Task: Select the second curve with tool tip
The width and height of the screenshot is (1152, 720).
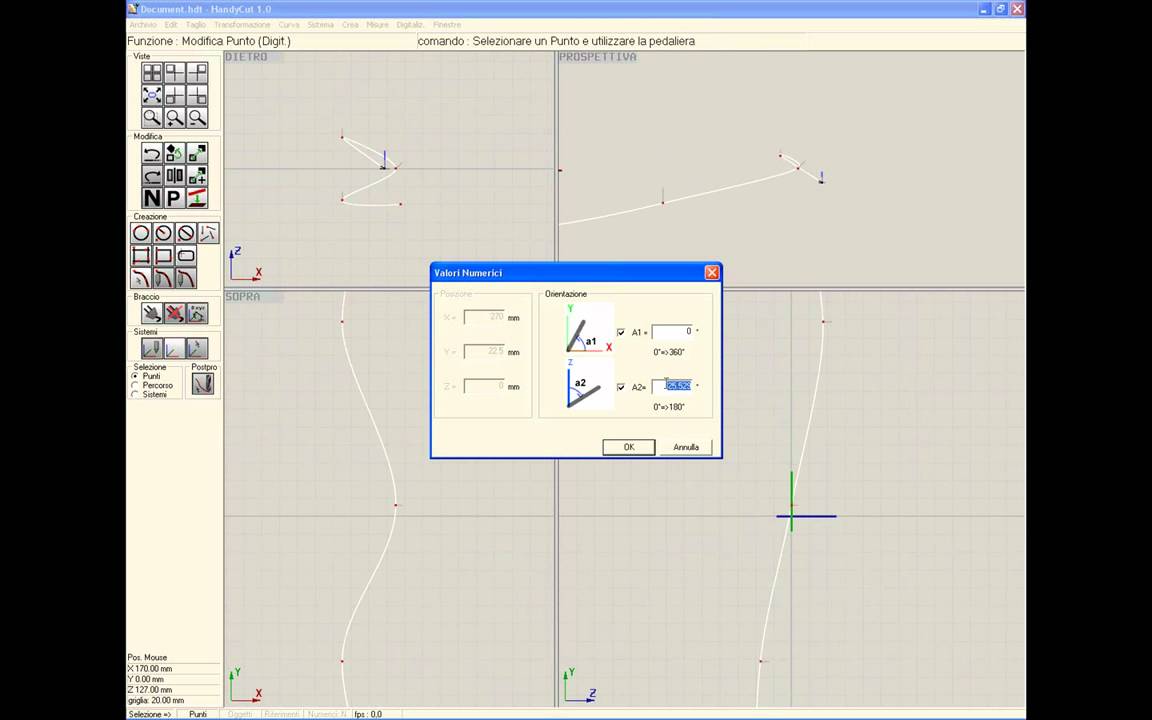Action: point(164,278)
